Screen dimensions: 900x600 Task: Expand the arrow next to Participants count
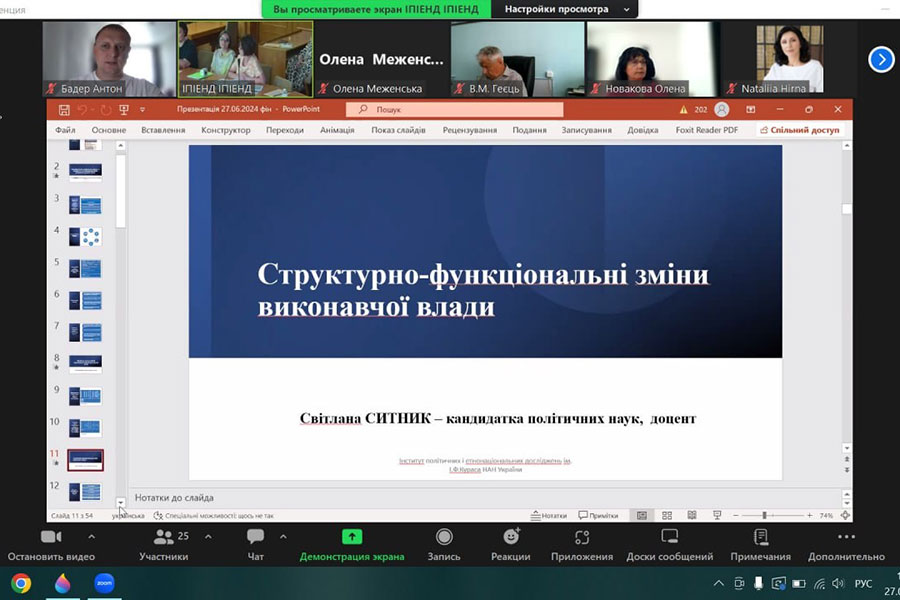click(208, 536)
